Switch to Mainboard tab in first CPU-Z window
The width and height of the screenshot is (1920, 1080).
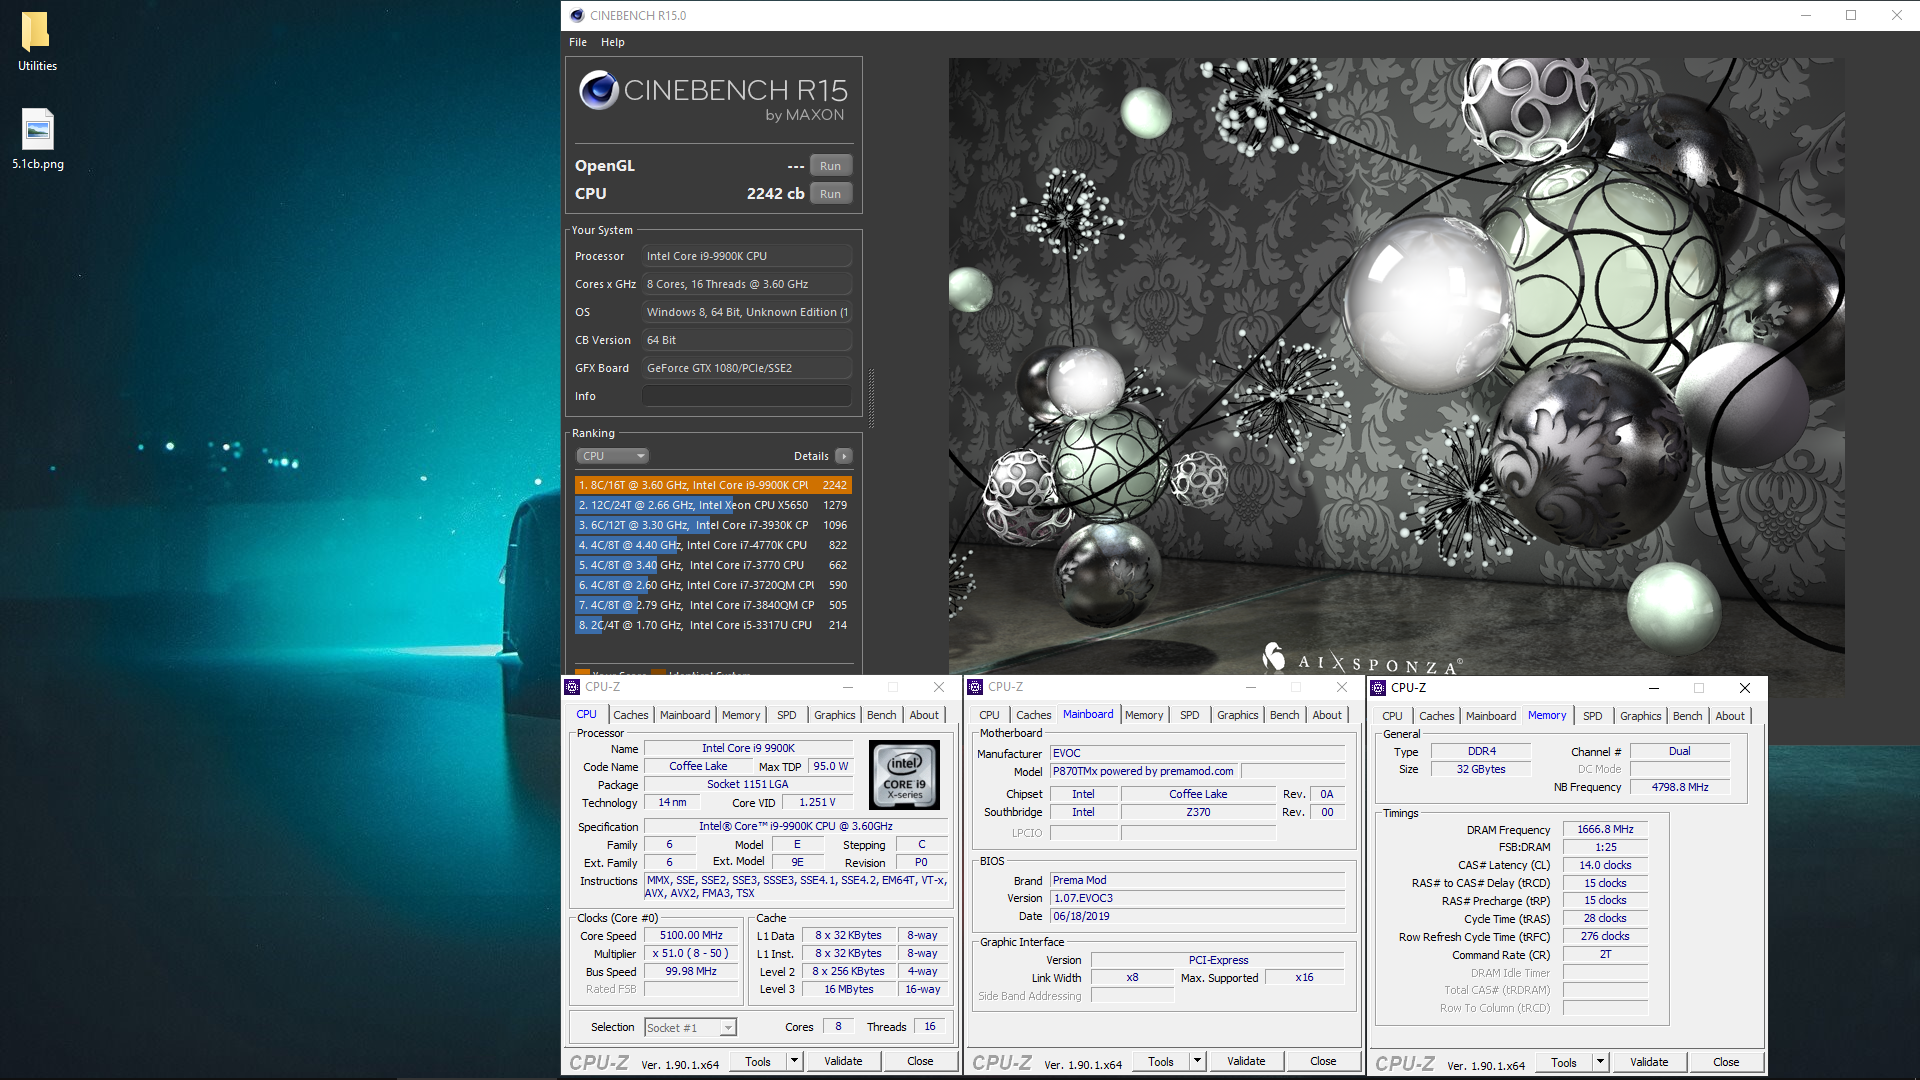[685, 715]
